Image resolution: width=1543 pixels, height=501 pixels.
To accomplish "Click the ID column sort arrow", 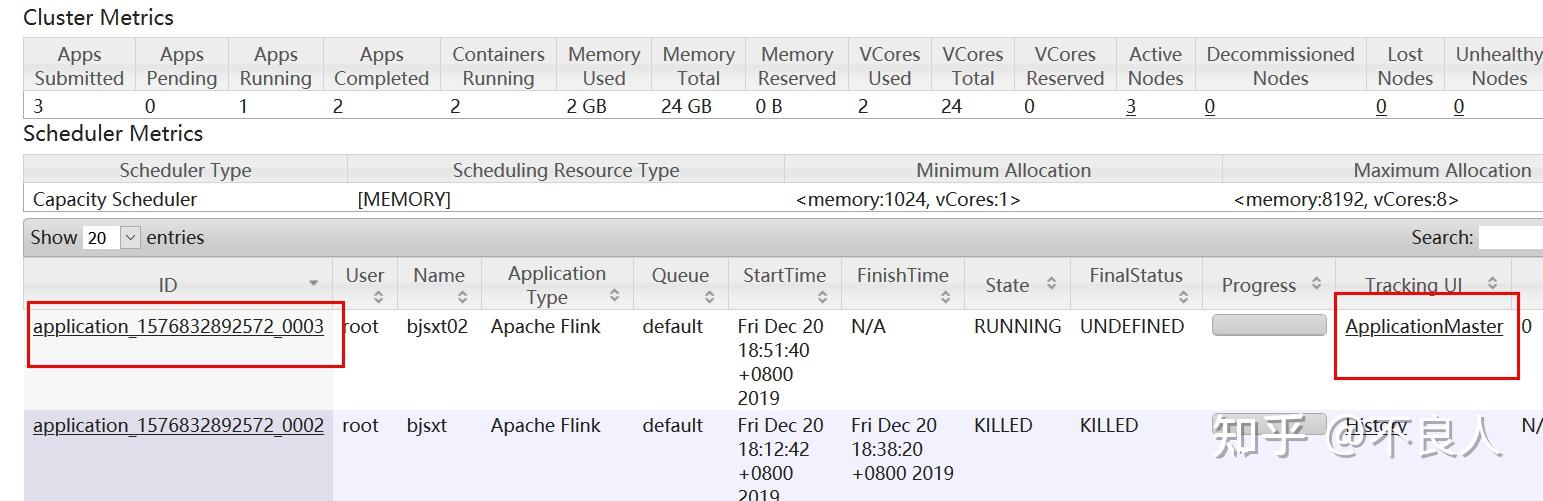I will [313, 285].
